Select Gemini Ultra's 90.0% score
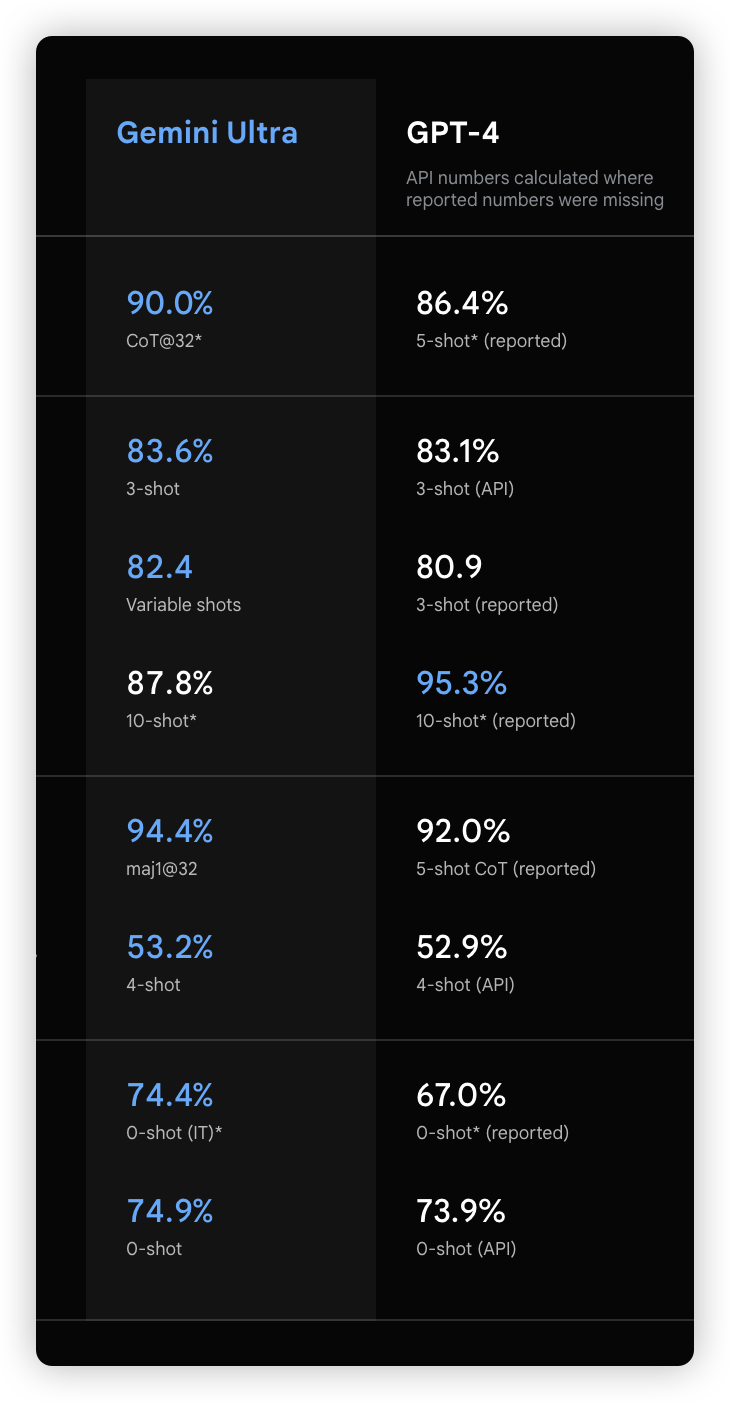The height and width of the screenshot is (1402, 730). coord(170,303)
